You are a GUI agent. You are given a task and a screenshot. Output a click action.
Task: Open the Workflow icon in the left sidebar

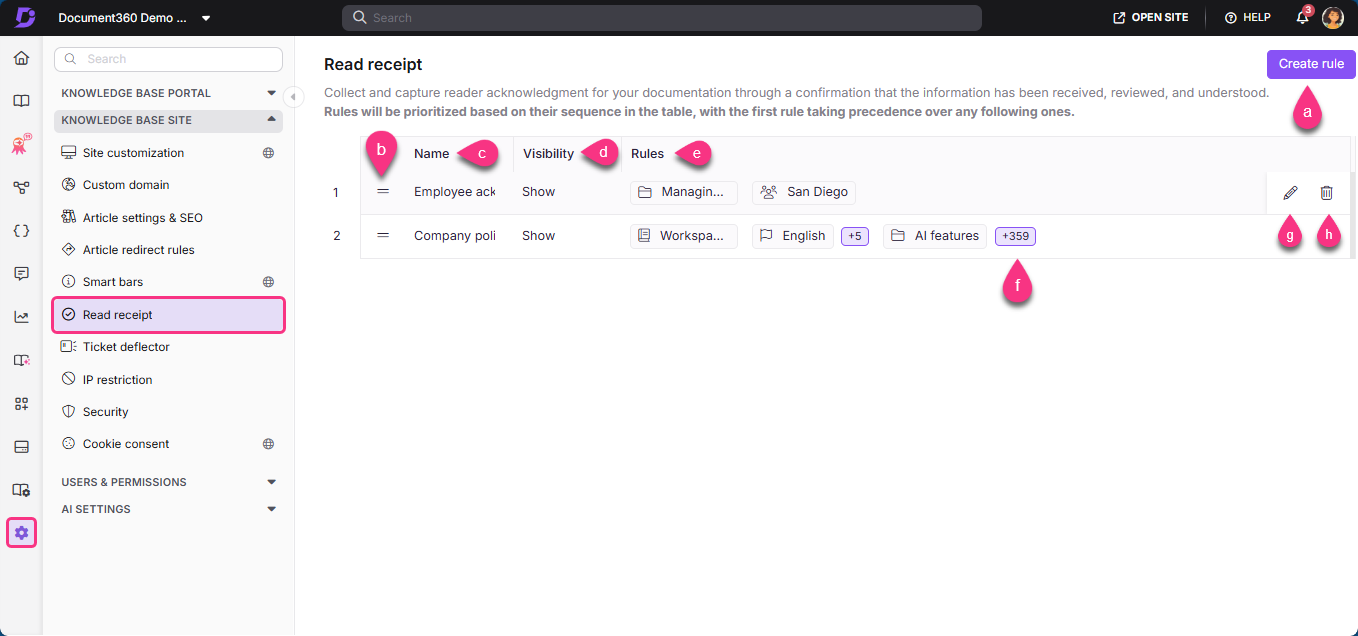21,187
